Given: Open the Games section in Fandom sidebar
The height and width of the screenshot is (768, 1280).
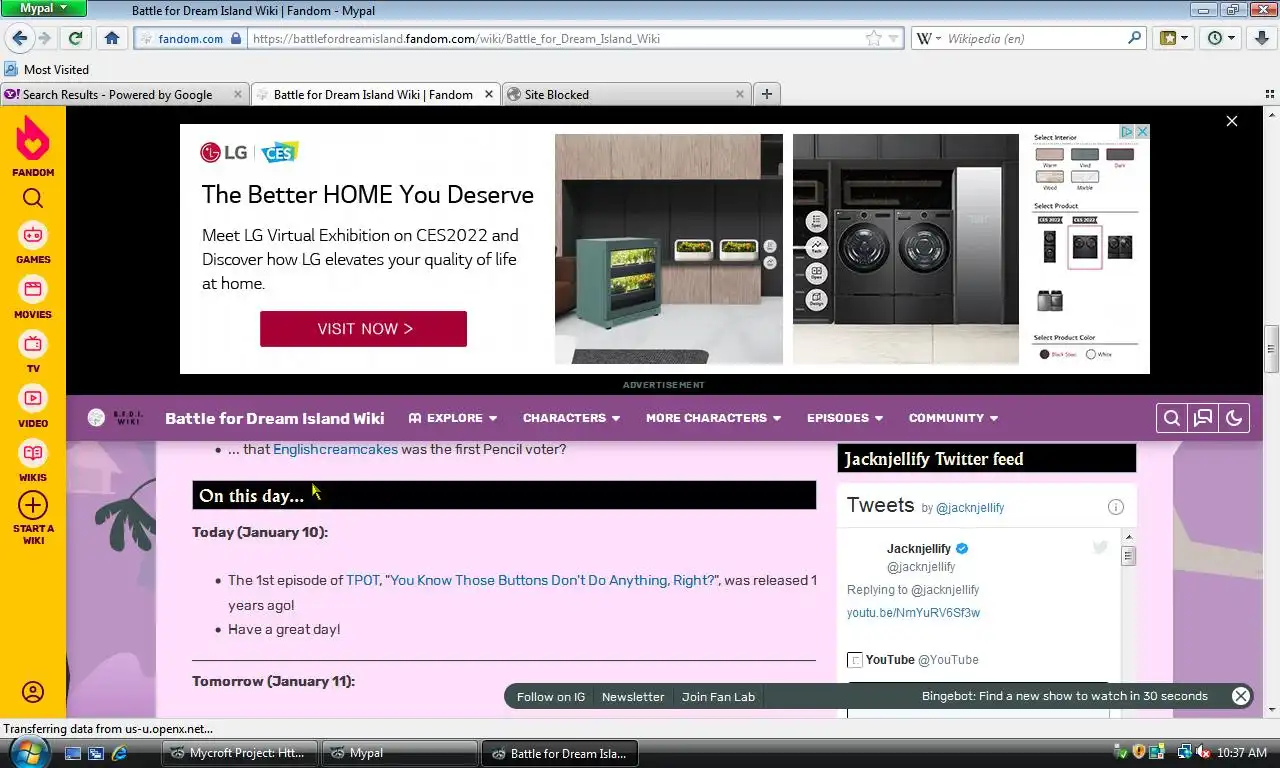Looking at the screenshot, I should pyautogui.click(x=33, y=243).
